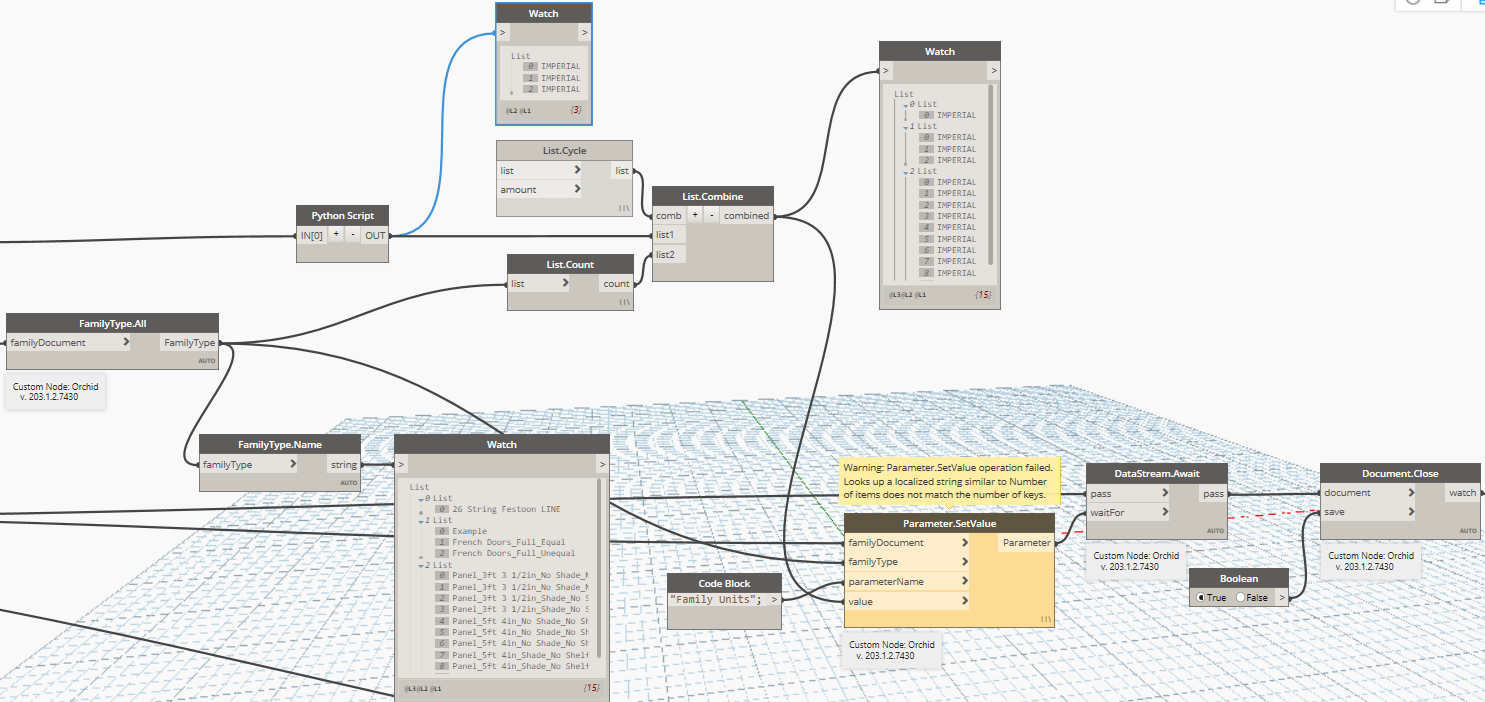The image size is (1485, 702).
Task: Click the 'watch' output port on Document.Close
Action: pos(1462,492)
